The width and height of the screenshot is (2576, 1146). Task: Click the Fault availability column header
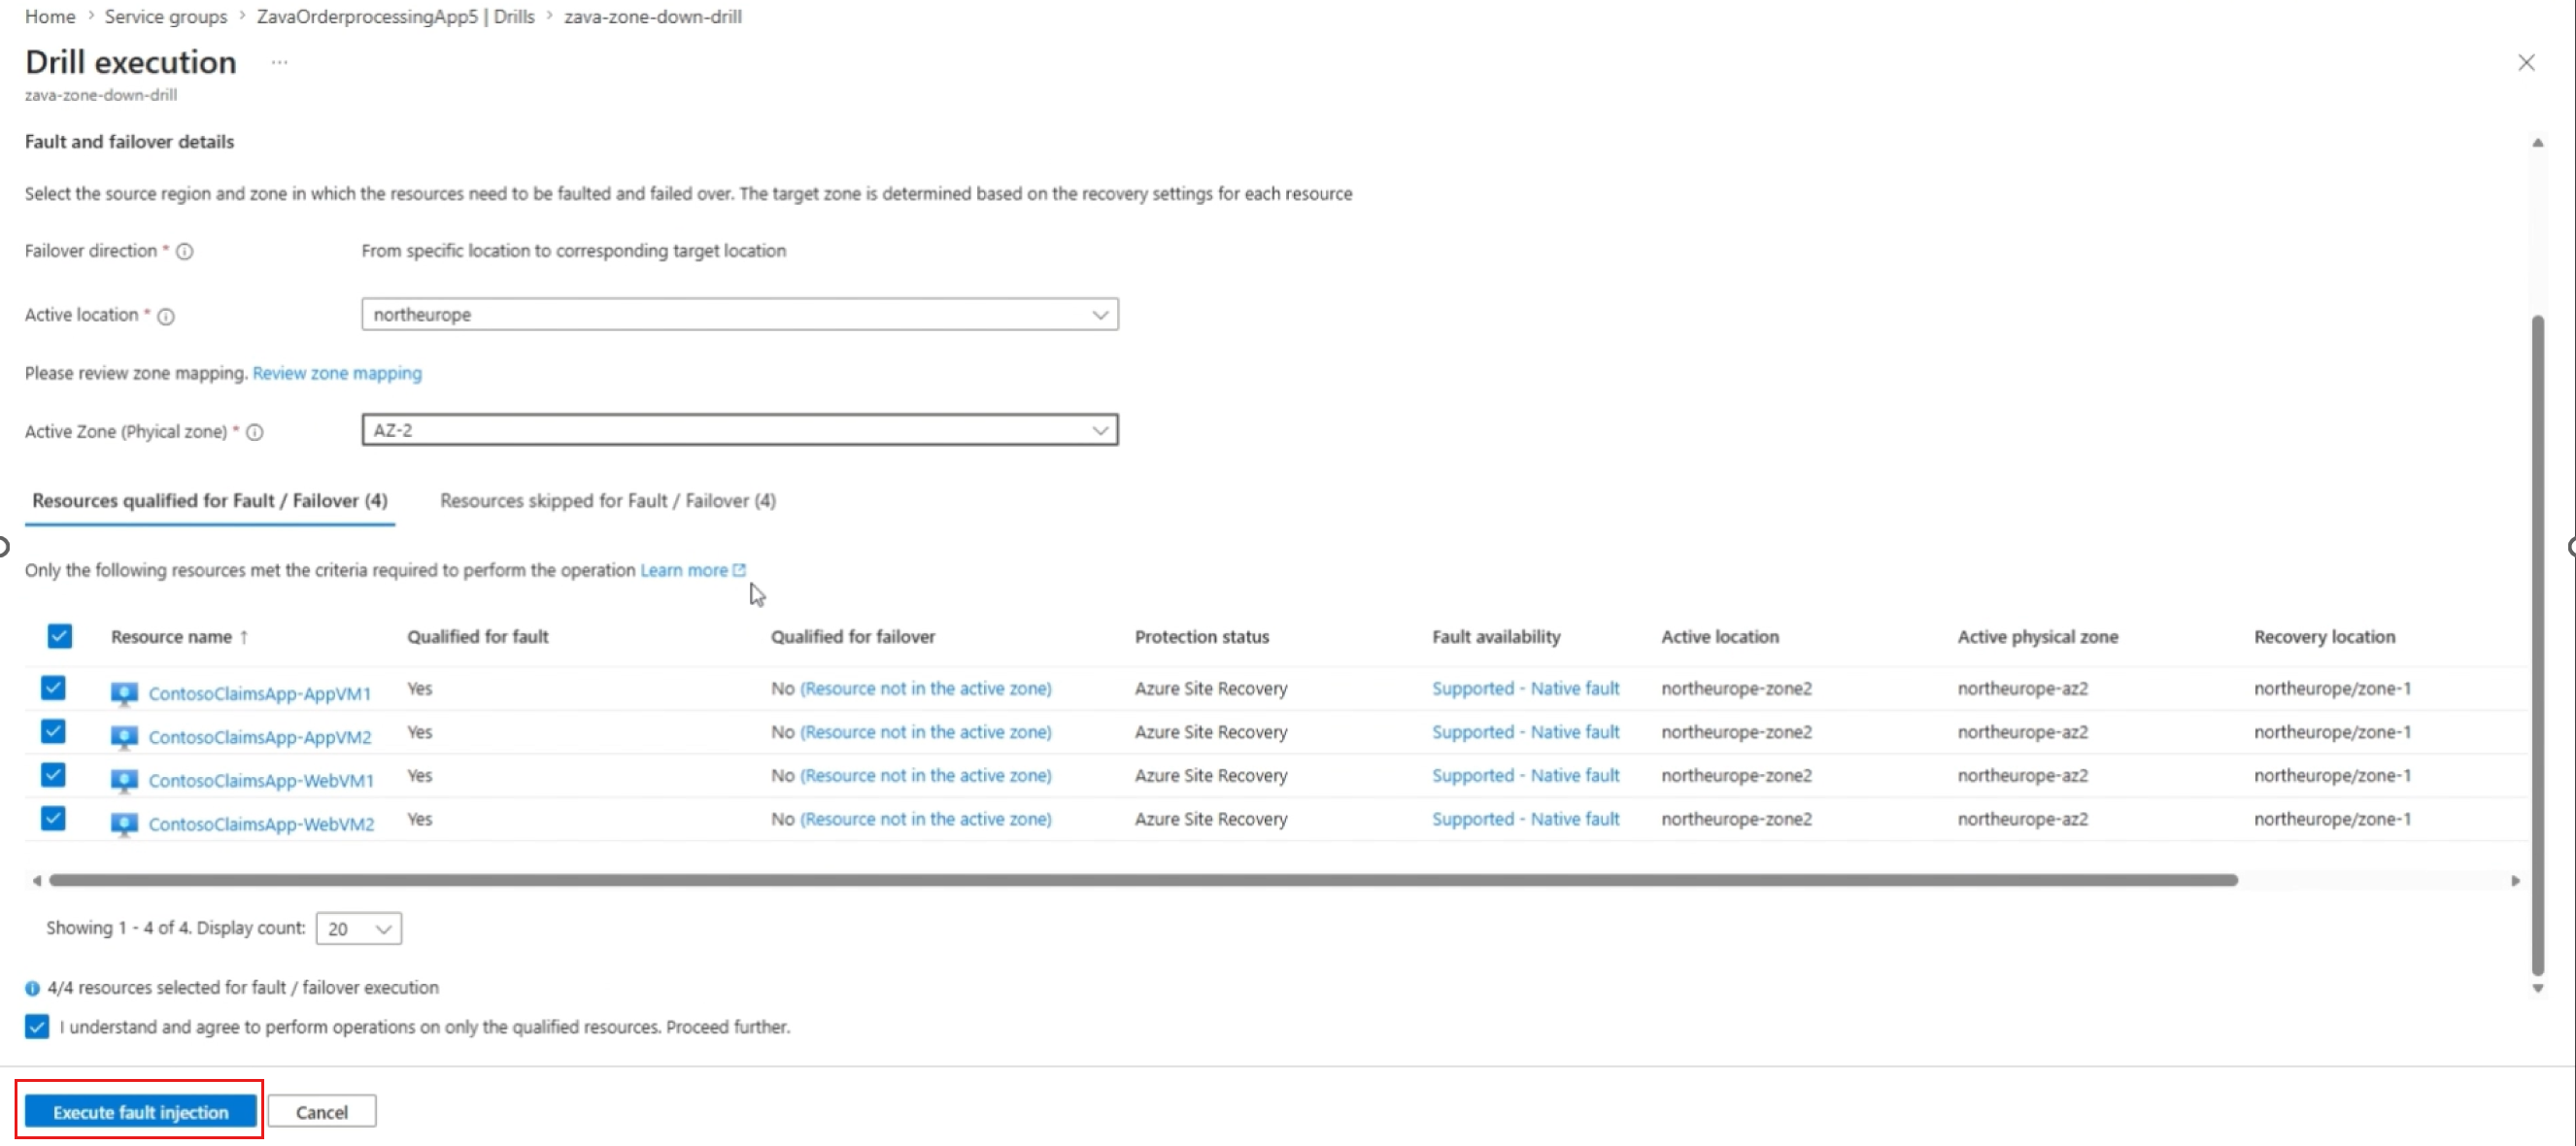click(1496, 637)
